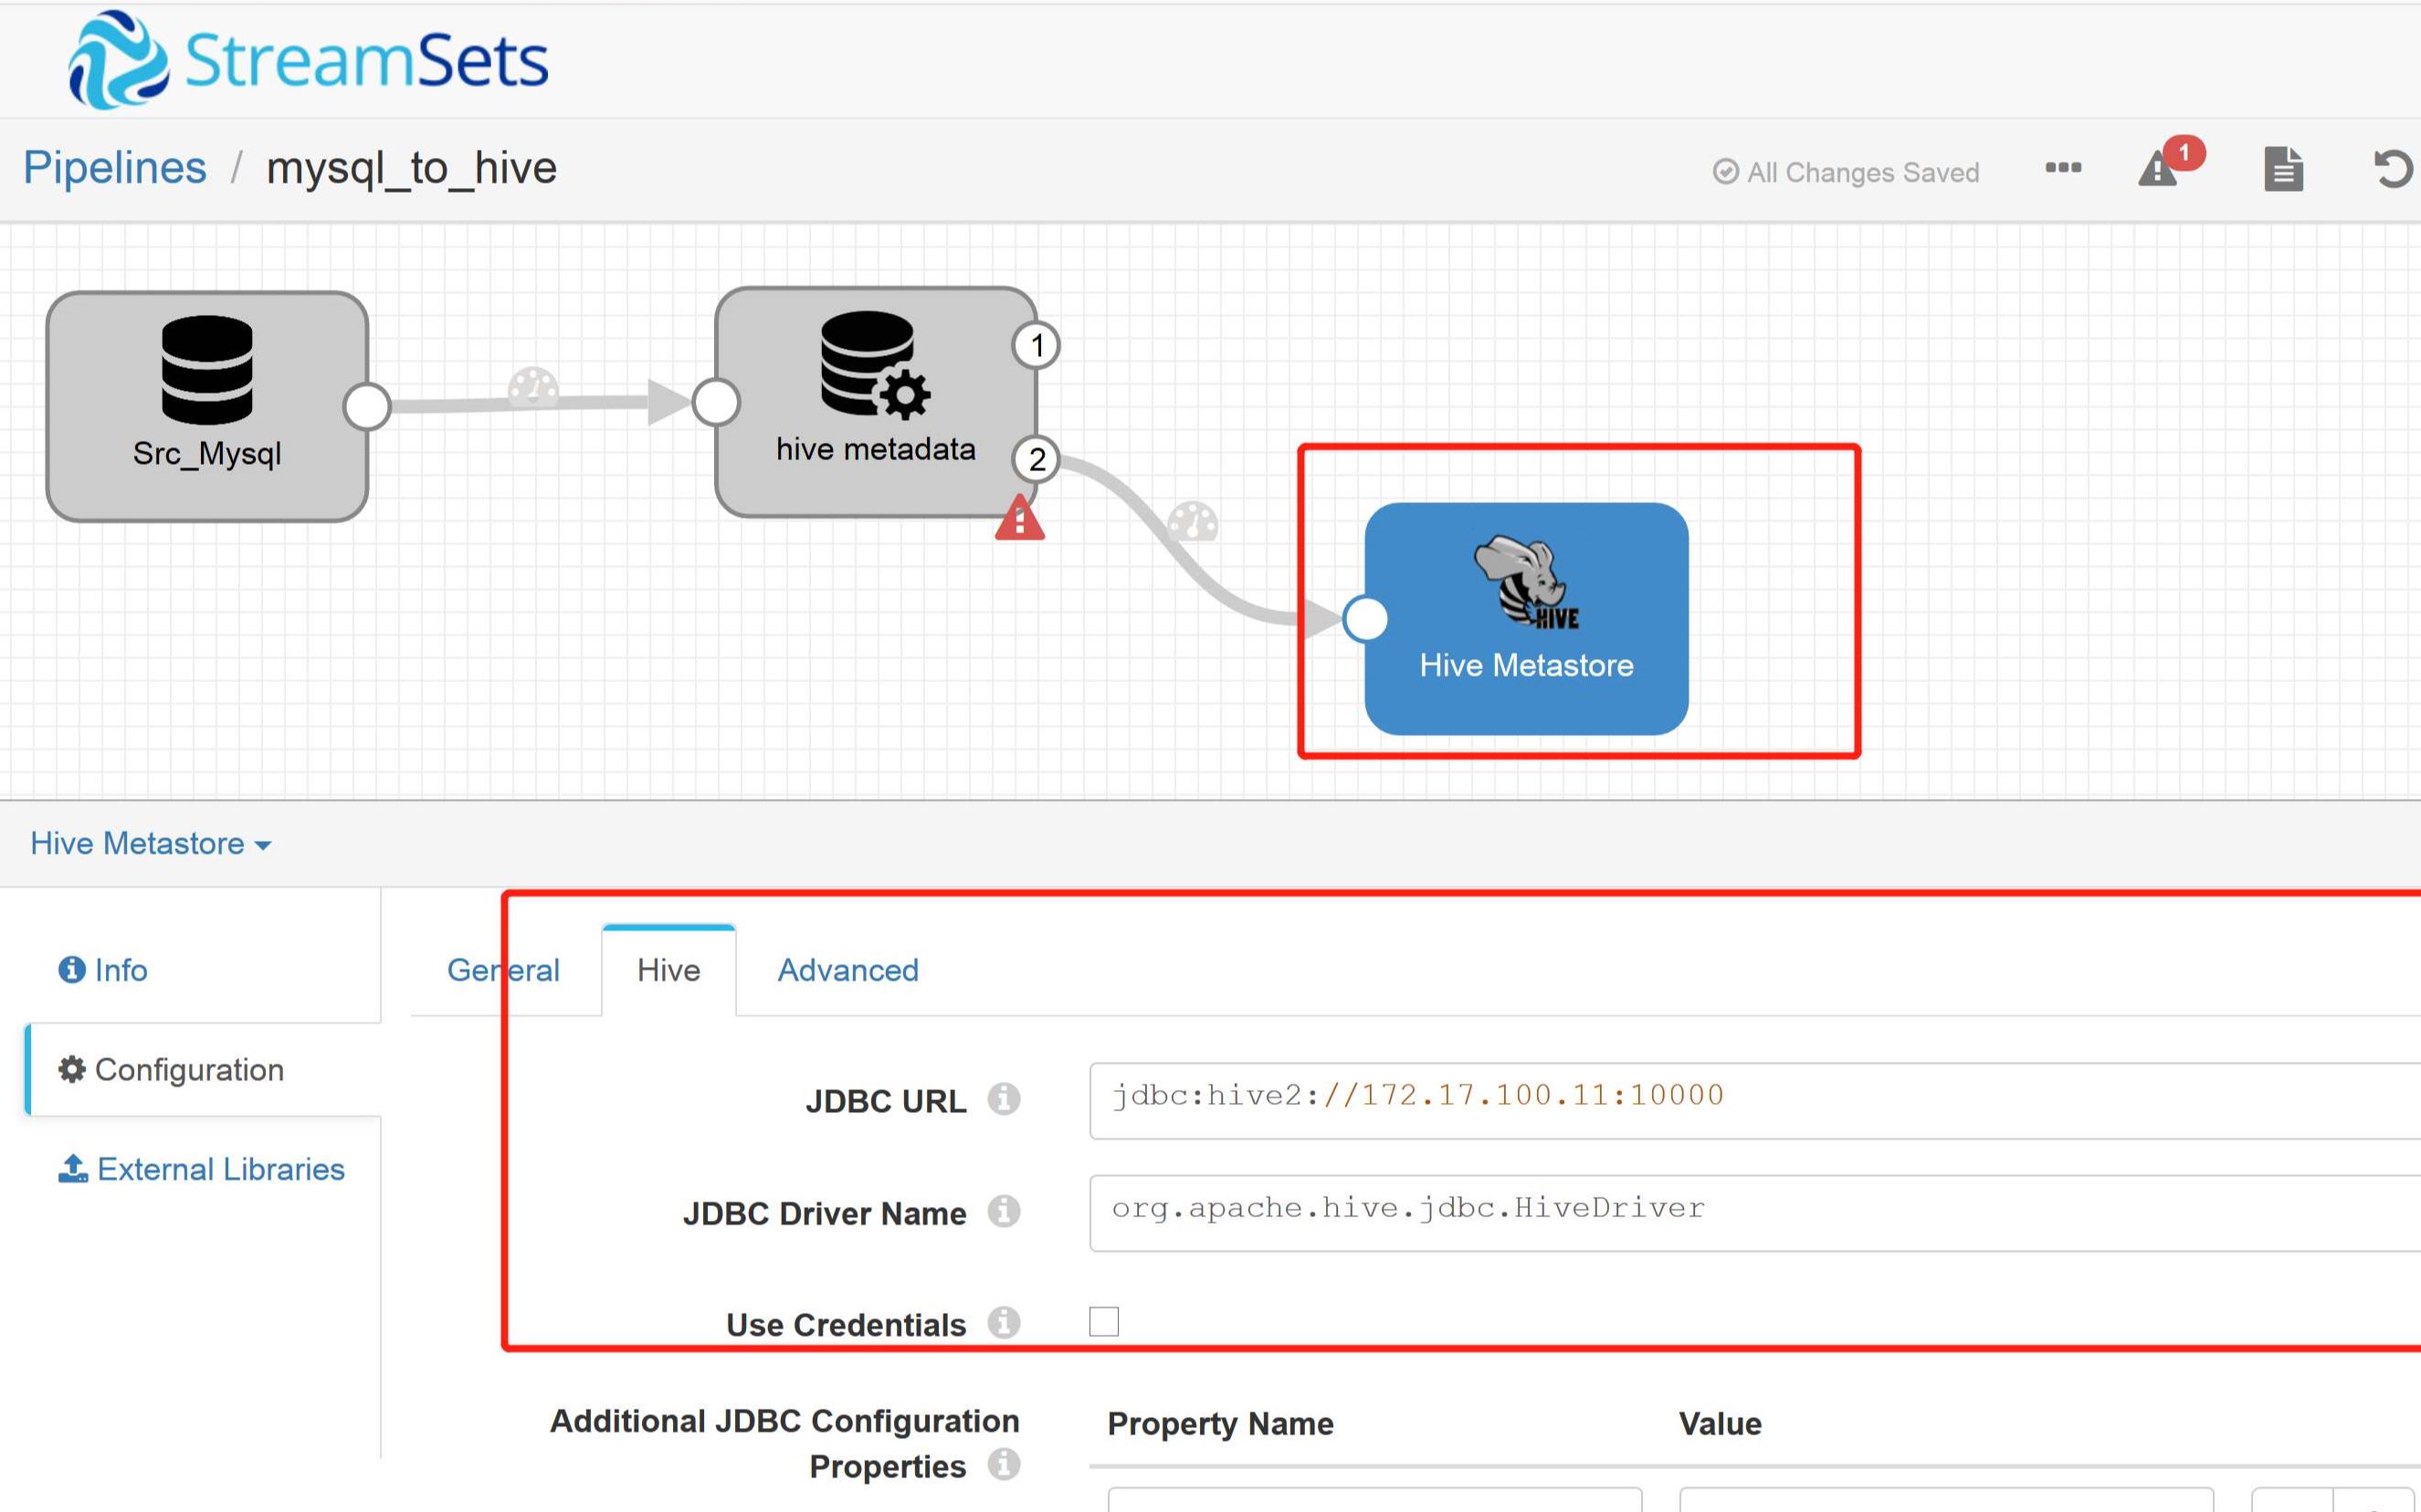This screenshot has width=2421, height=1512.
Task: Open the Info section in sidebar
Action: [x=104, y=970]
